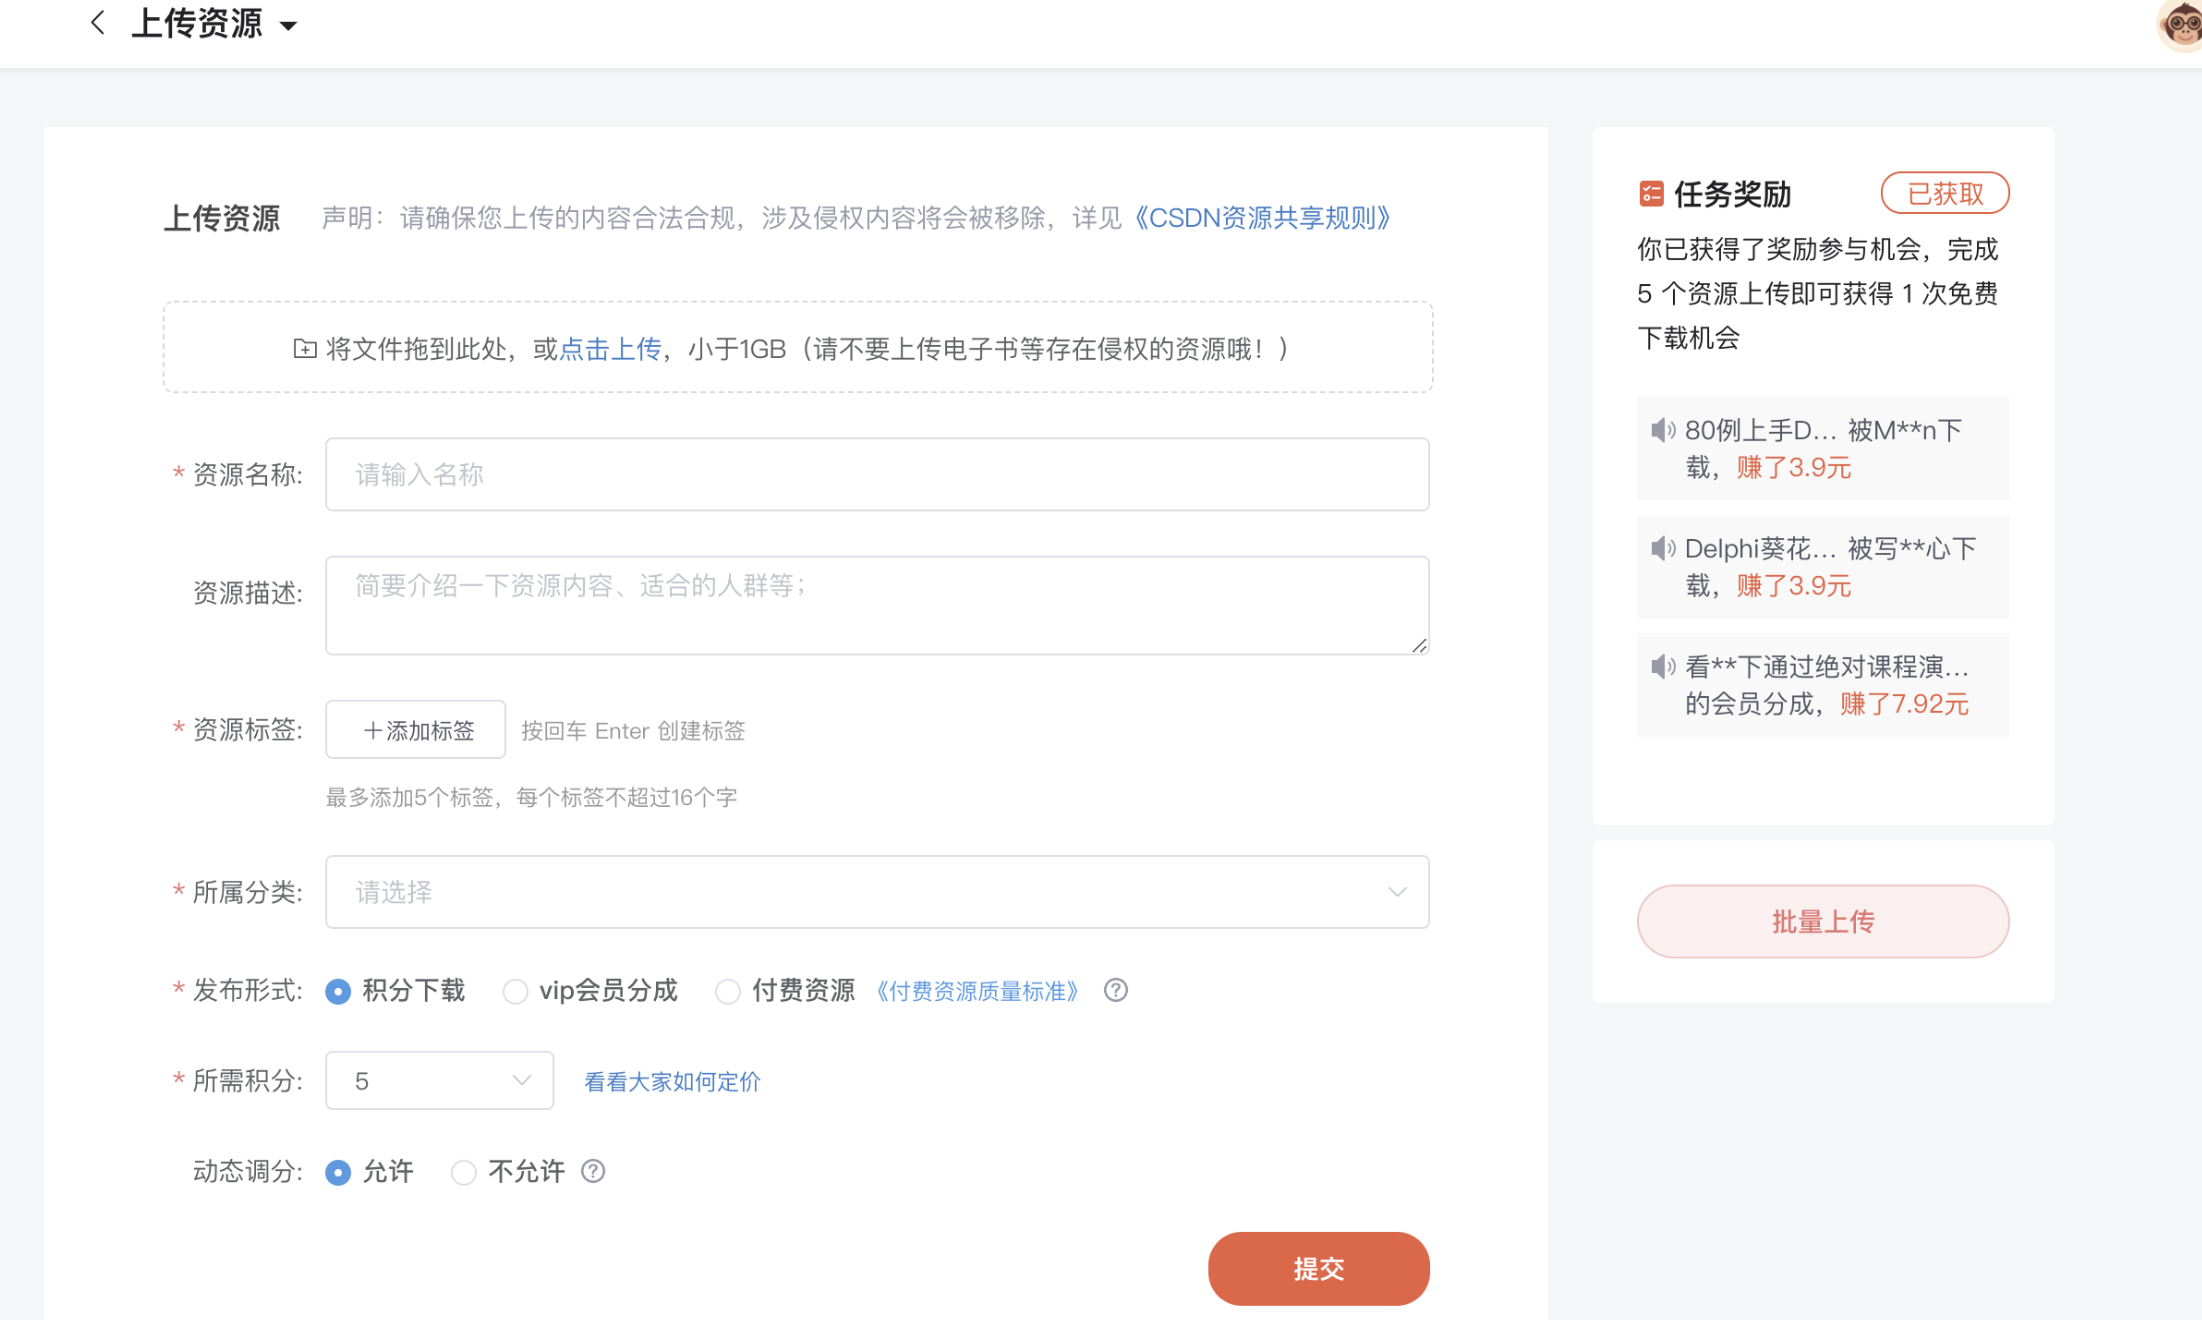The height and width of the screenshot is (1320, 2202).
Task: Click speaker icon beside Delphi葵花 notice
Action: 1662,549
